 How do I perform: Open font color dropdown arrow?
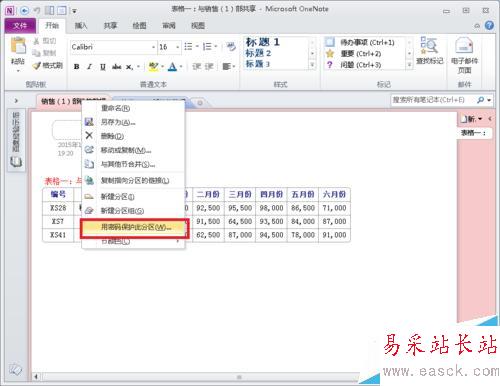point(181,67)
